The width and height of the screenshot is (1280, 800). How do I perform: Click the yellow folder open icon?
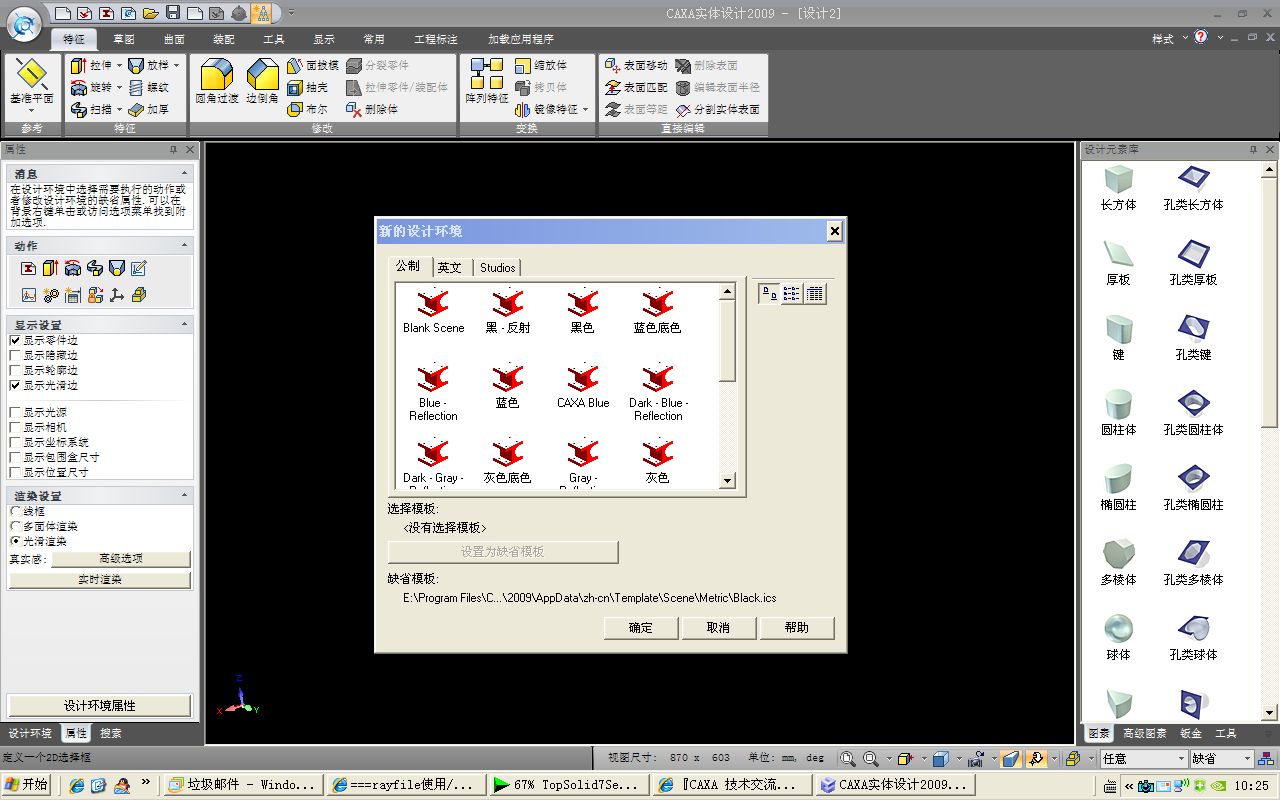point(151,13)
